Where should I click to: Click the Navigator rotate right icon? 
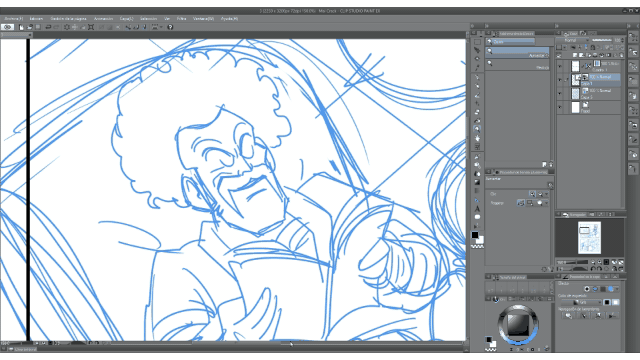[600, 269]
